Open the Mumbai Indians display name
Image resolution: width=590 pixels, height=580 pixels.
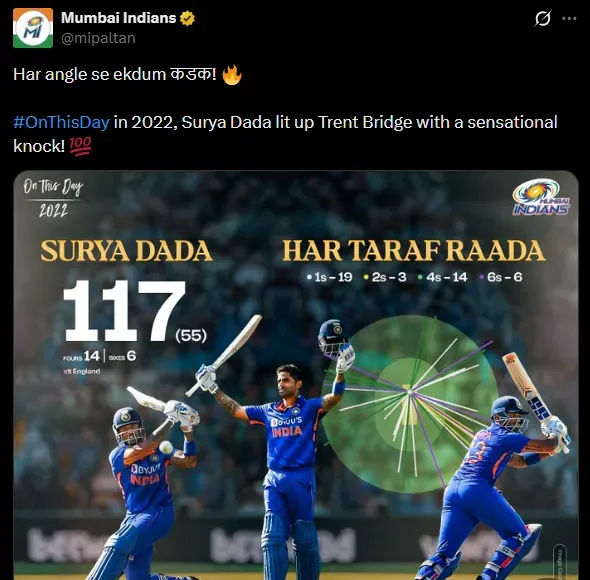119,18
